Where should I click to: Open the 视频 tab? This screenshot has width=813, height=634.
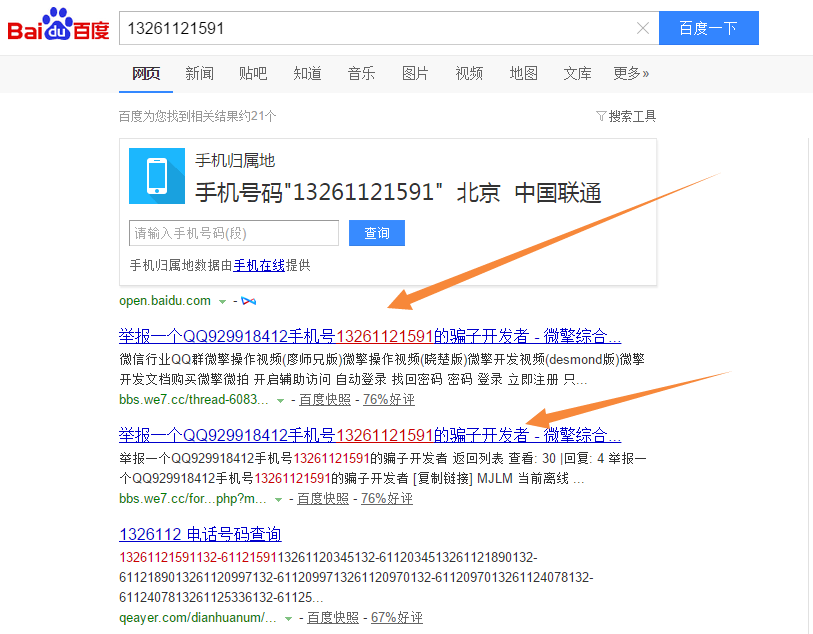[469, 73]
